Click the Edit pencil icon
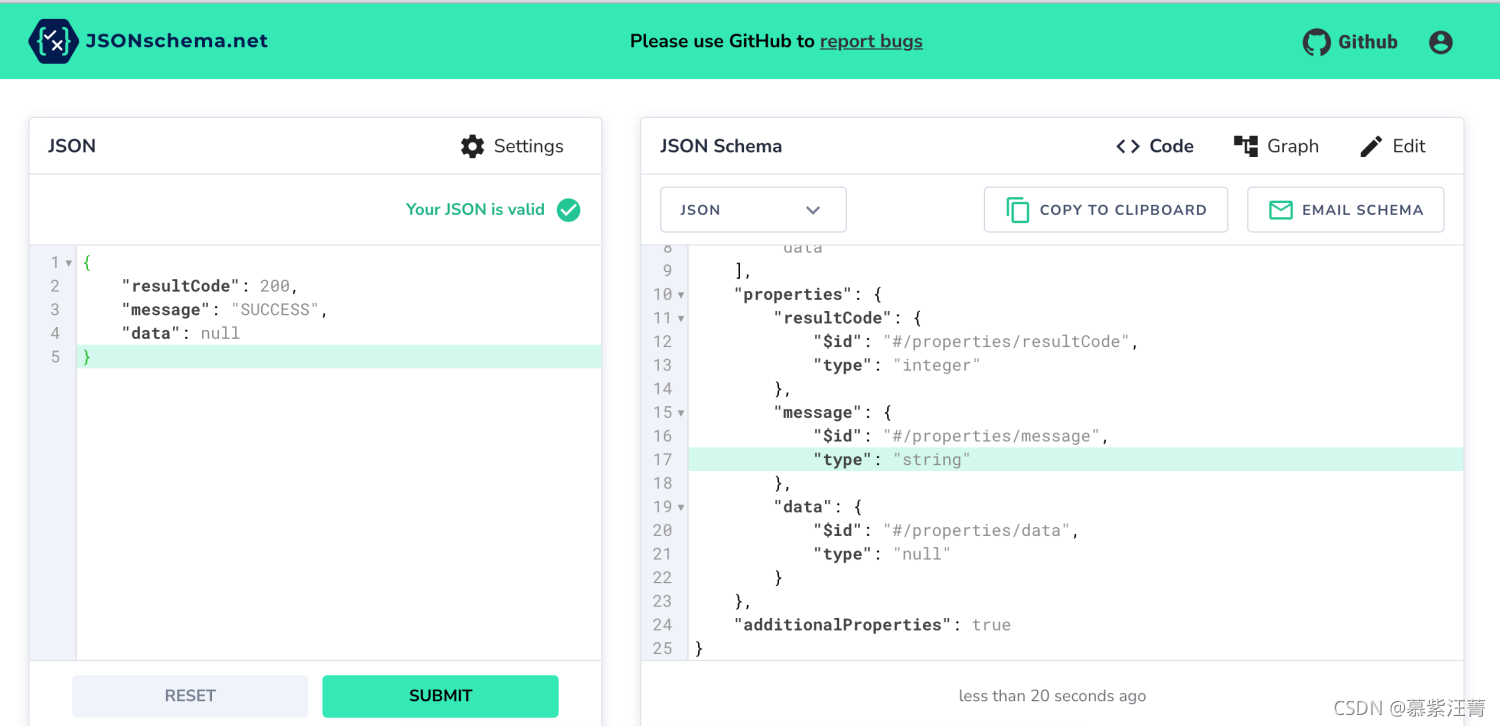Viewport: 1500px width, 726px height. (x=1371, y=146)
